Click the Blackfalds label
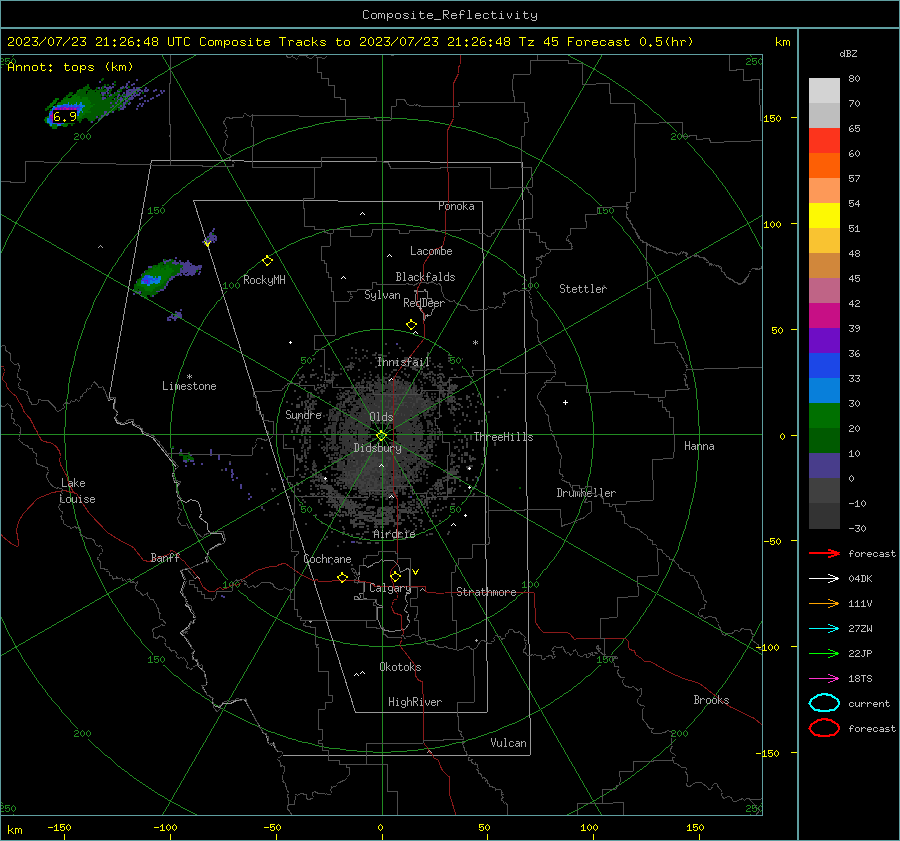 [x=425, y=277]
